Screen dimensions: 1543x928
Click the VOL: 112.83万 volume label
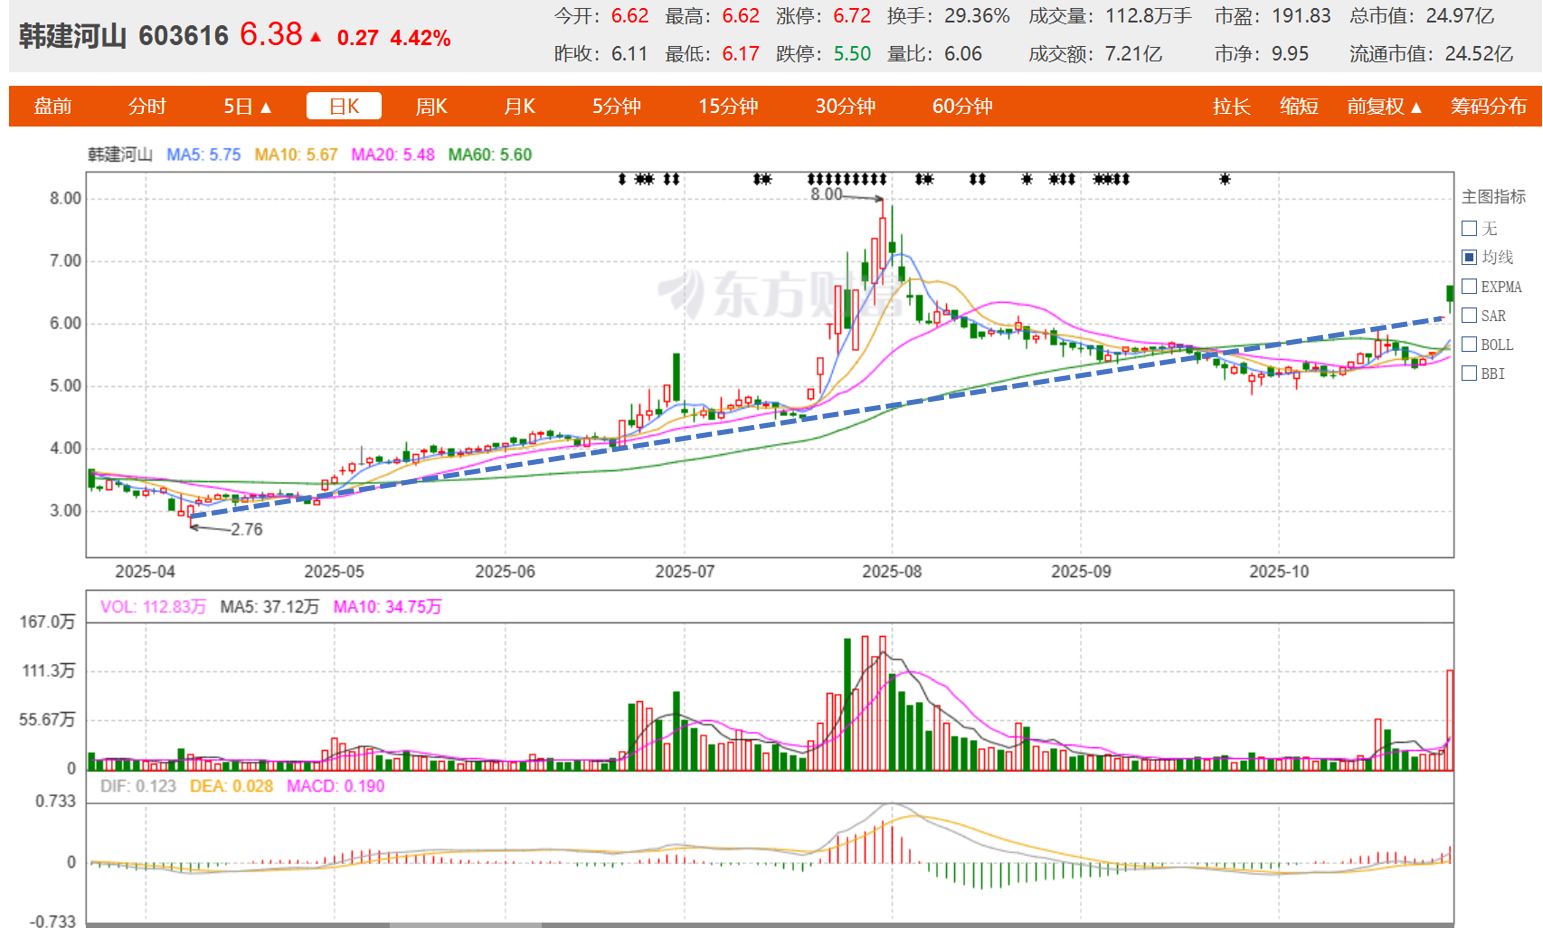click(x=153, y=607)
